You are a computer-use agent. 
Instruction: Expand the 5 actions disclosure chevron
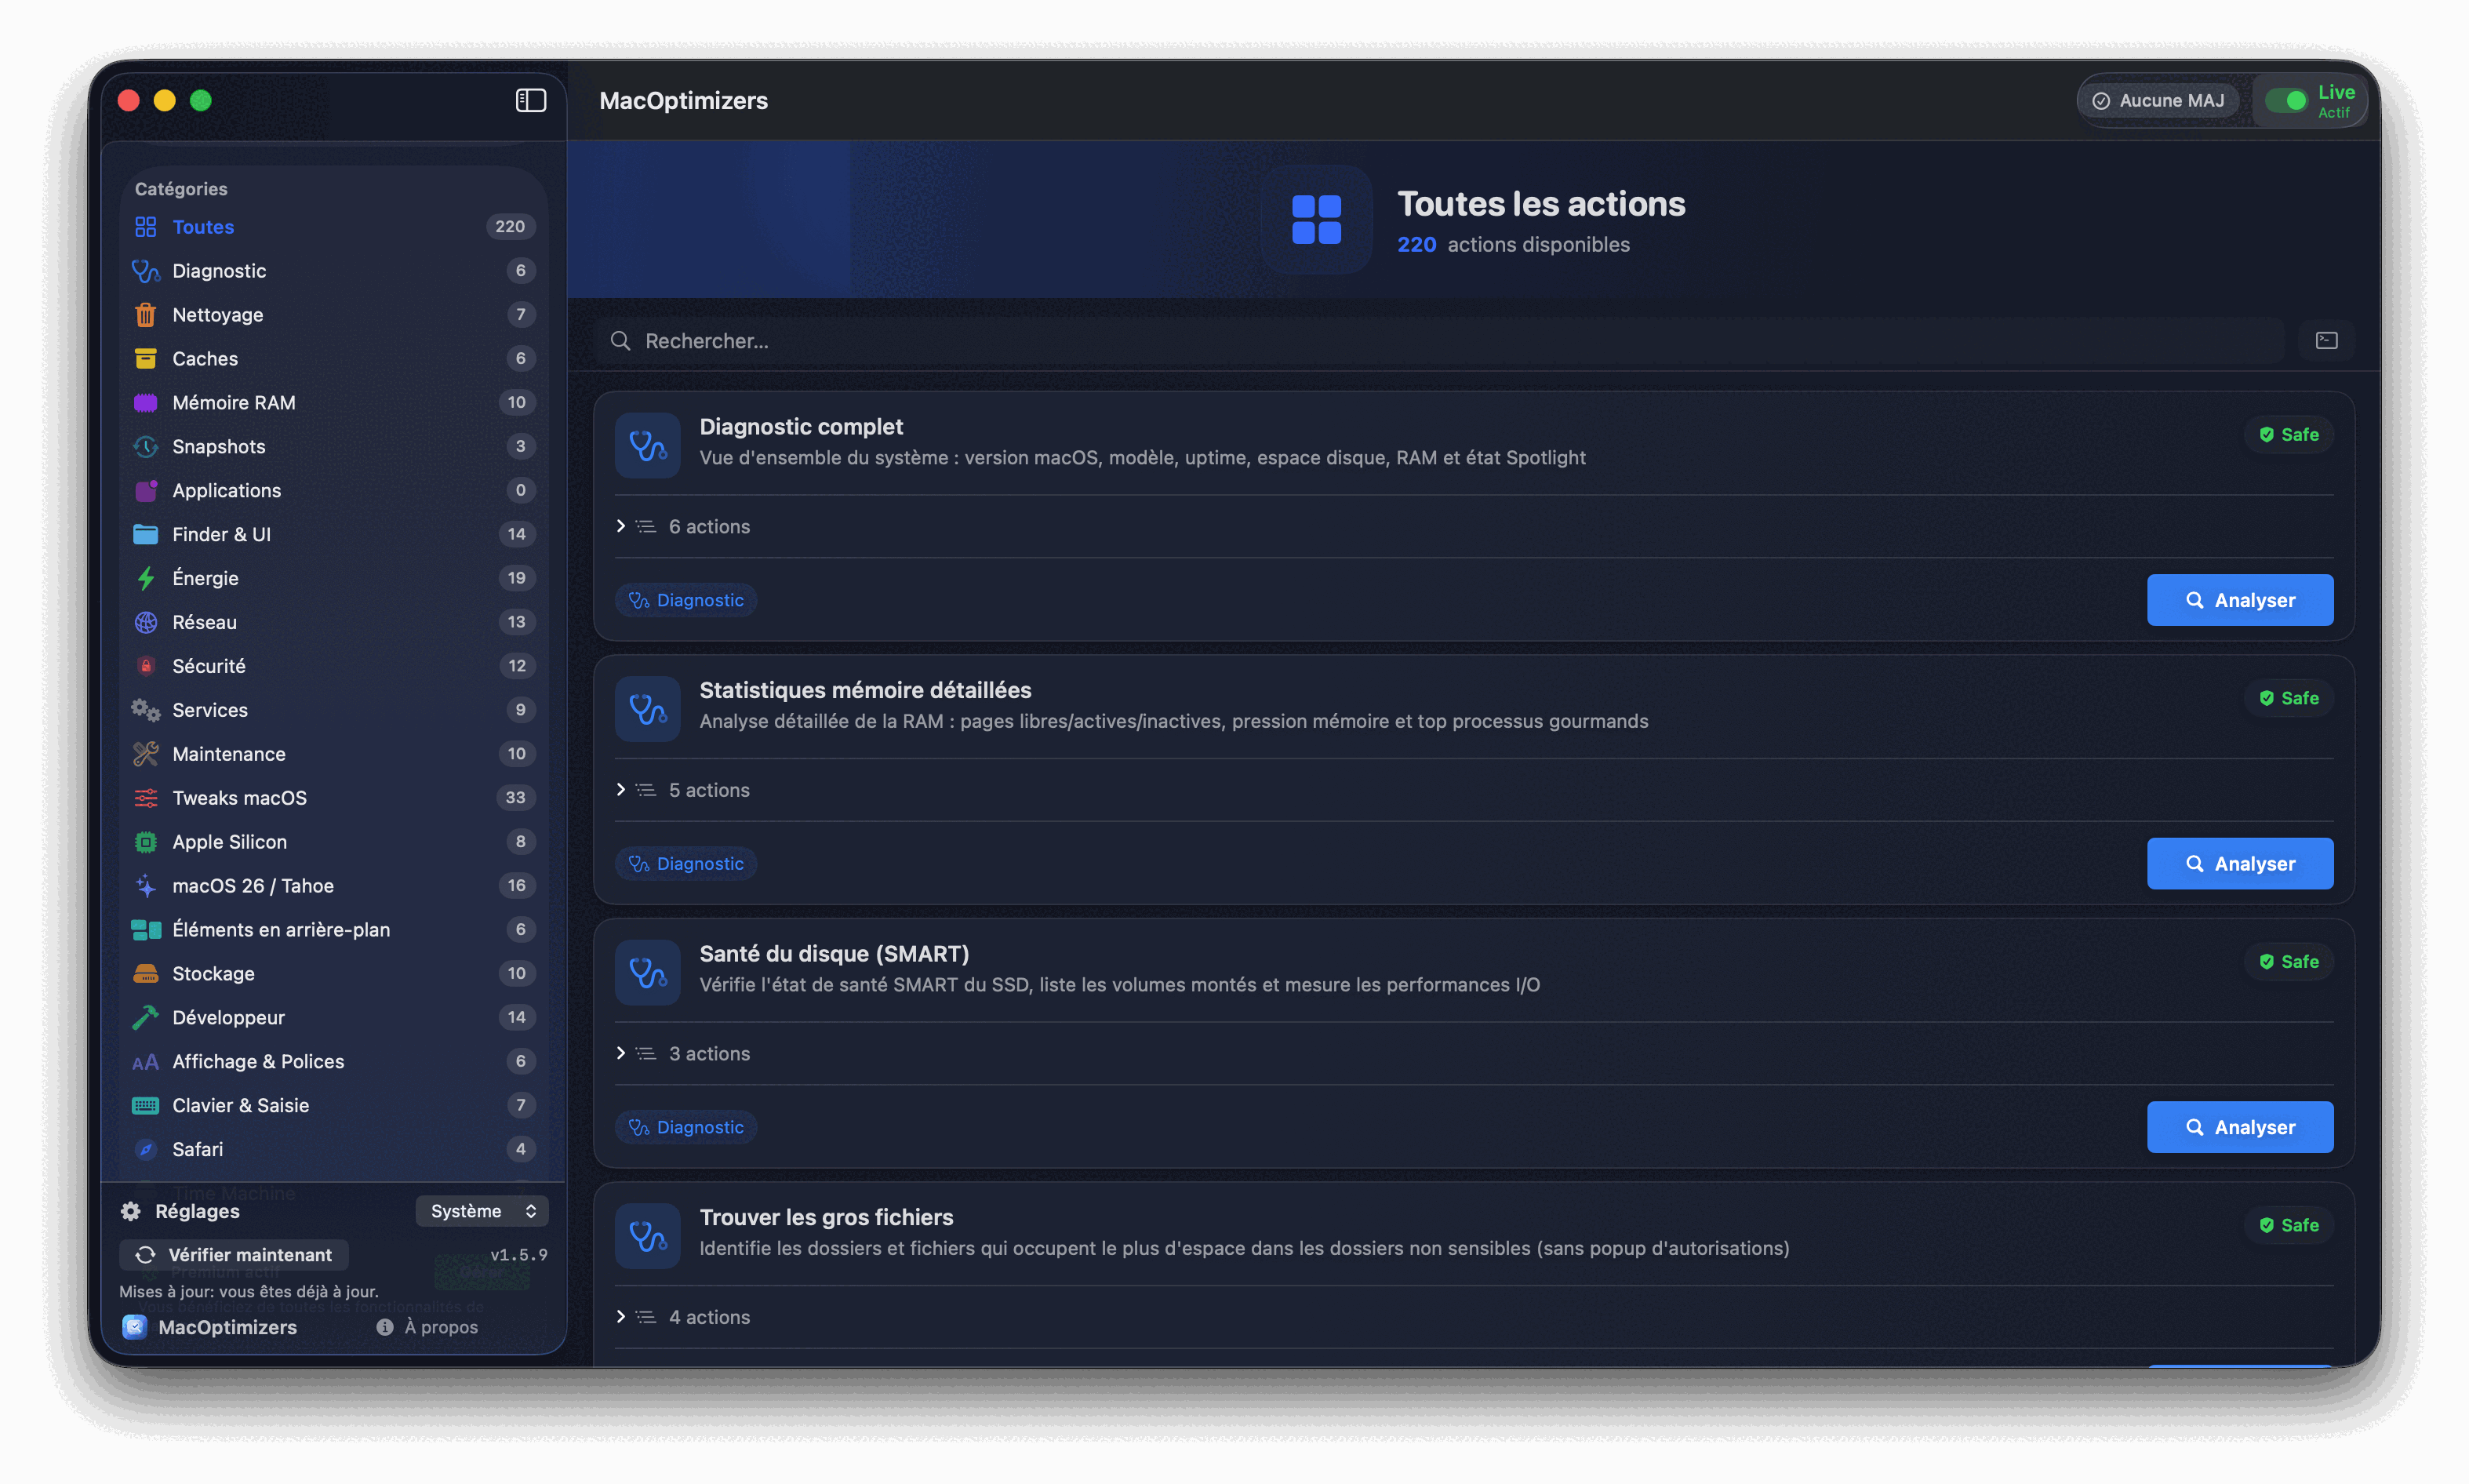pyautogui.click(x=621, y=790)
